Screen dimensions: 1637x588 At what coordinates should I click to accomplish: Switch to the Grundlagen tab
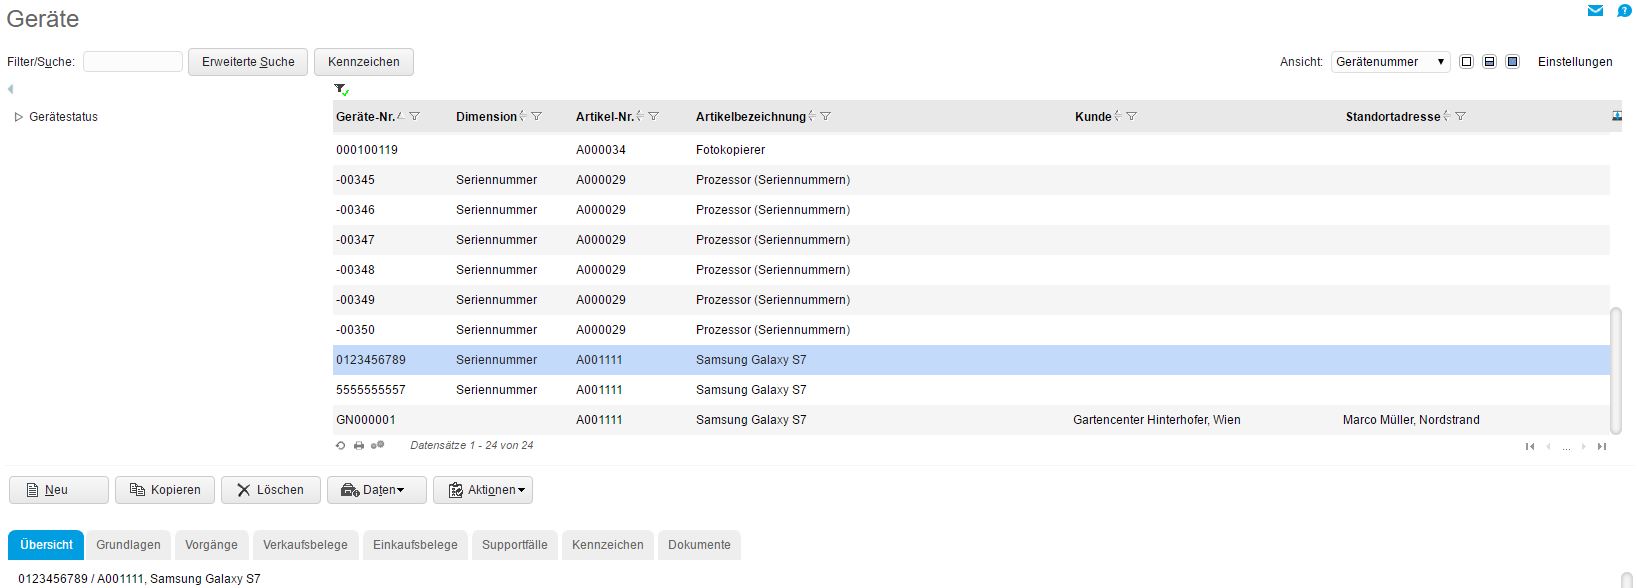click(128, 545)
